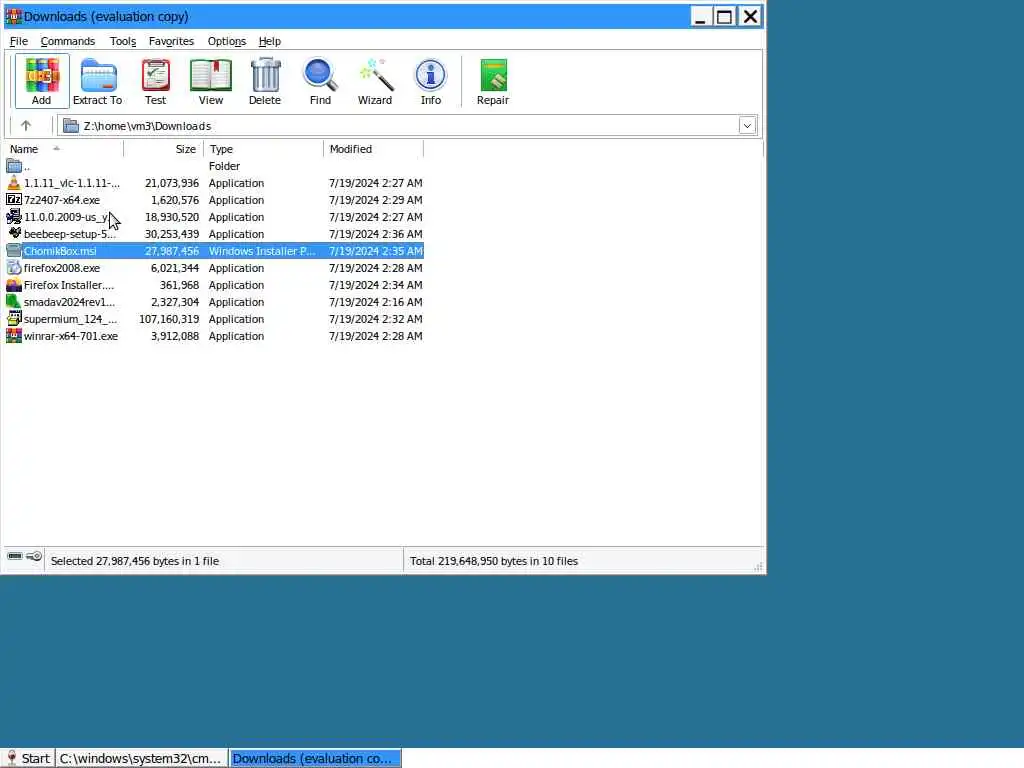Click the folder icon in the address bar
This screenshot has width=1024, height=768.
tap(71, 125)
